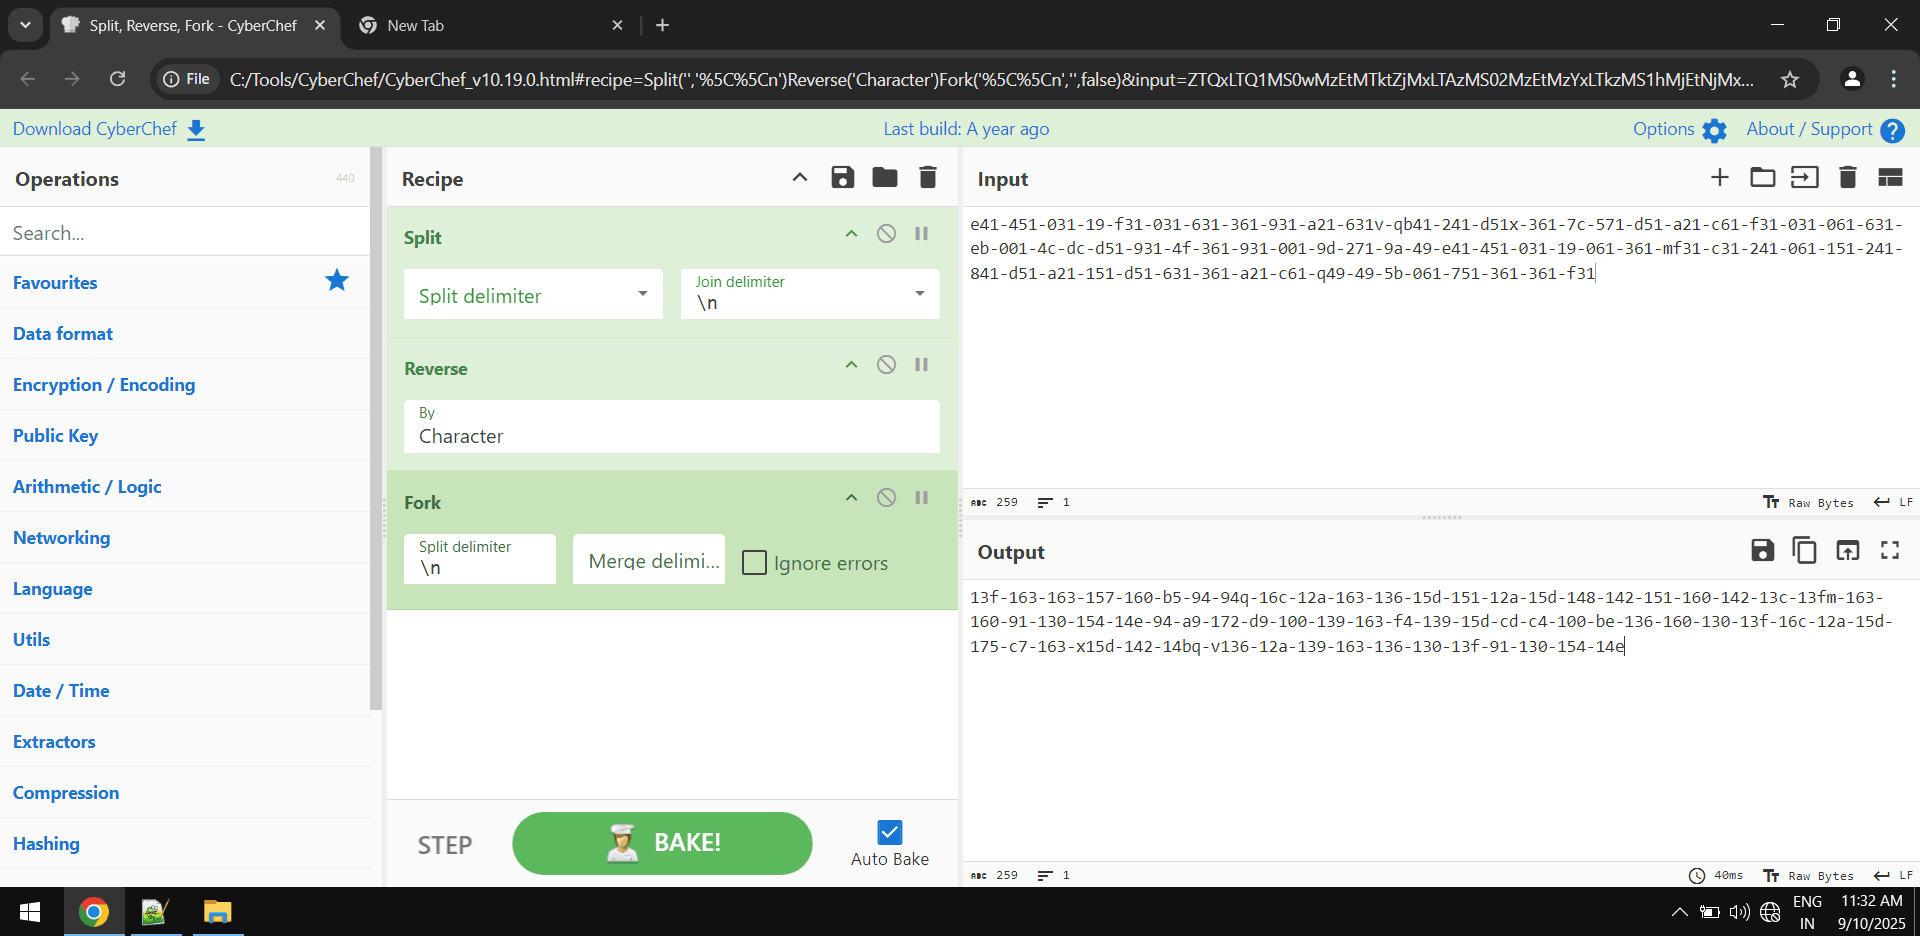The image size is (1920, 936).
Task: Click the operations Search box
Action: click(185, 233)
